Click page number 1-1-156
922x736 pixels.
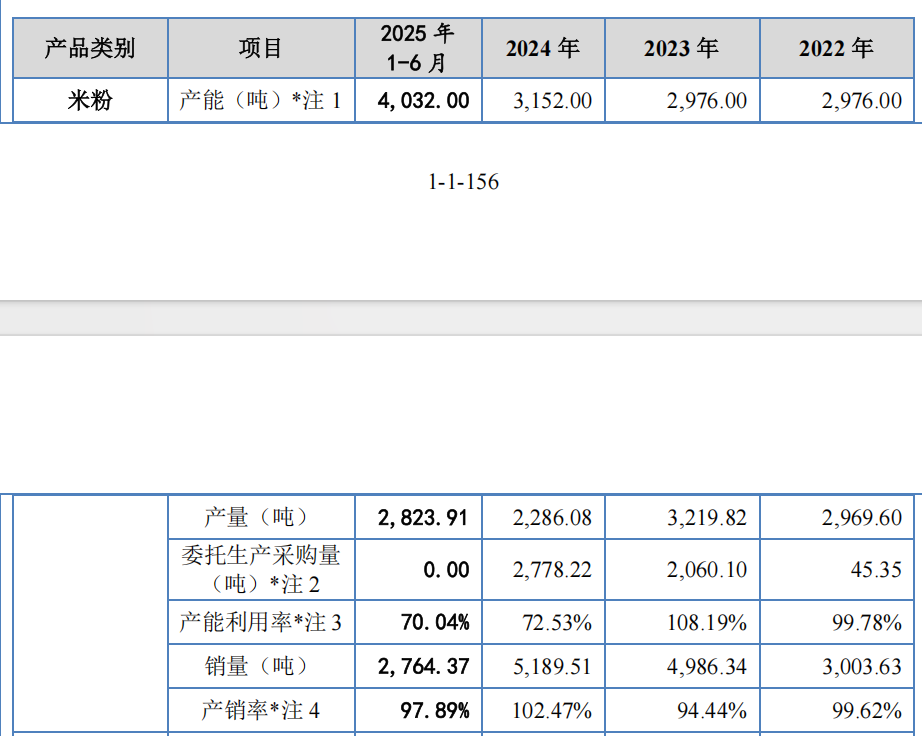click(x=463, y=182)
